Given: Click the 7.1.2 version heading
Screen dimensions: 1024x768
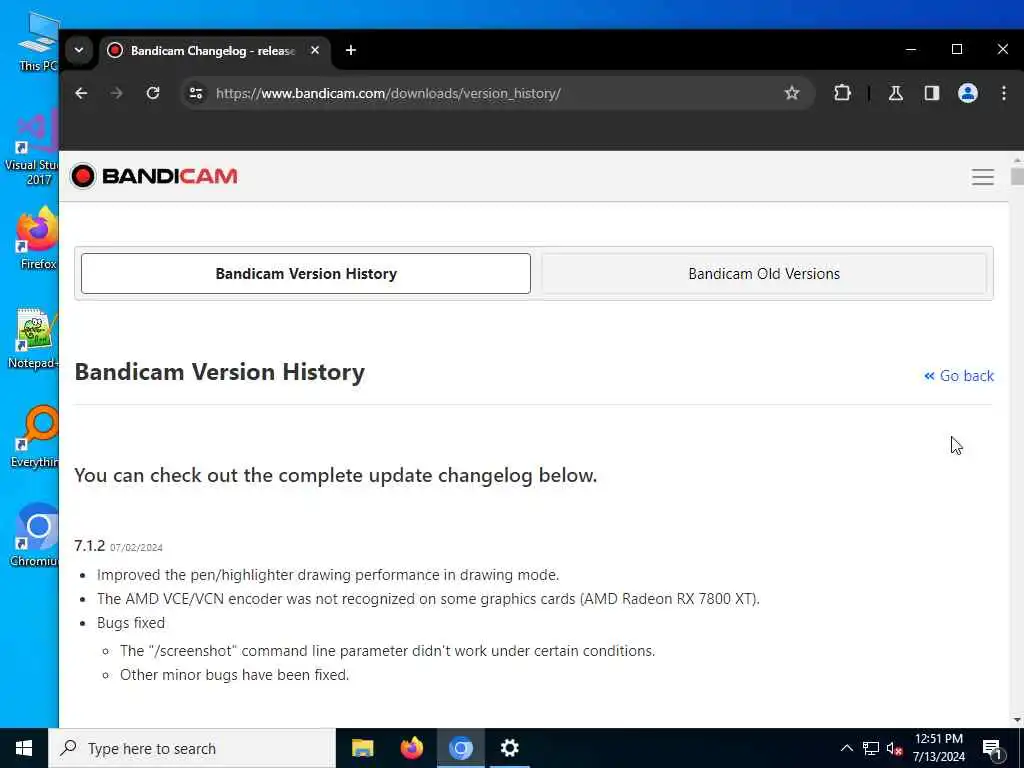Looking at the screenshot, I should pyautogui.click(x=89, y=545).
